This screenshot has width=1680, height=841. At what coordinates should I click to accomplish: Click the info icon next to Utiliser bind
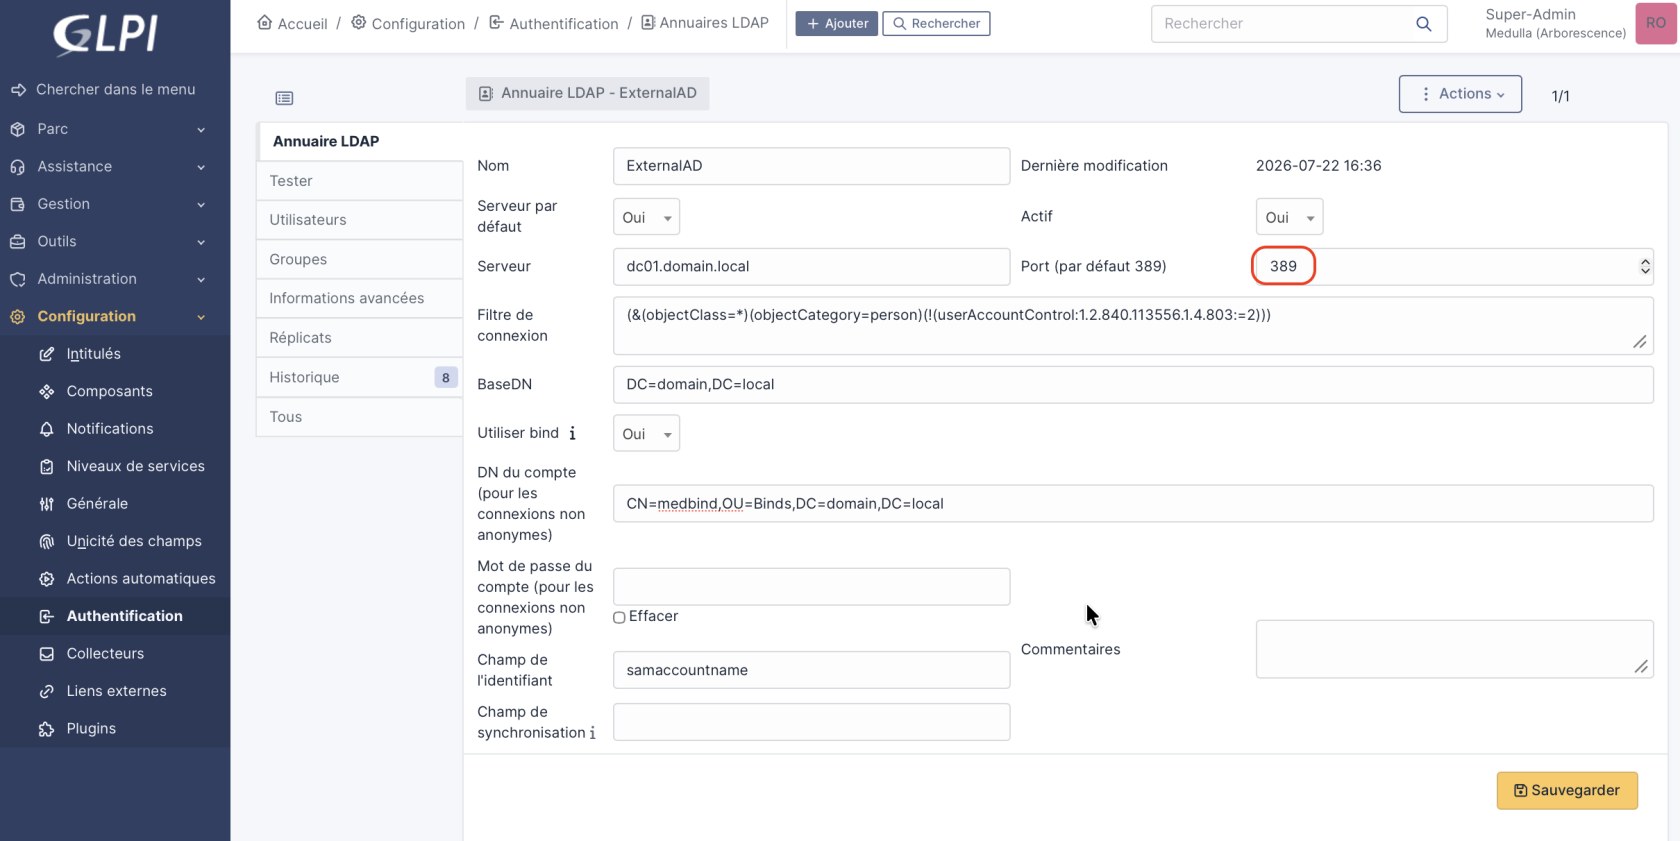pyautogui.click(x=572, y=433)
